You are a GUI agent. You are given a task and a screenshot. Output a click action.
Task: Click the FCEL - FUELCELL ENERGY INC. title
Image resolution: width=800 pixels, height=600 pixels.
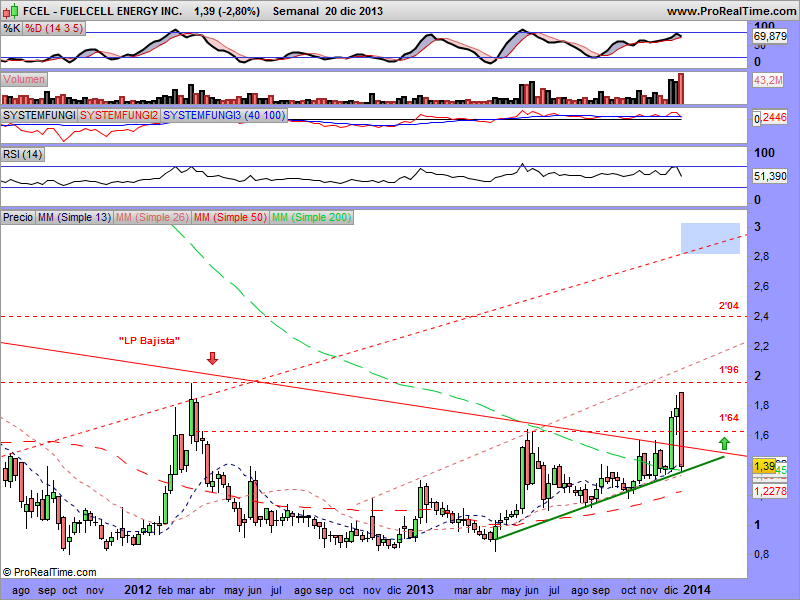pyautogui.click(x=102, y=11)
